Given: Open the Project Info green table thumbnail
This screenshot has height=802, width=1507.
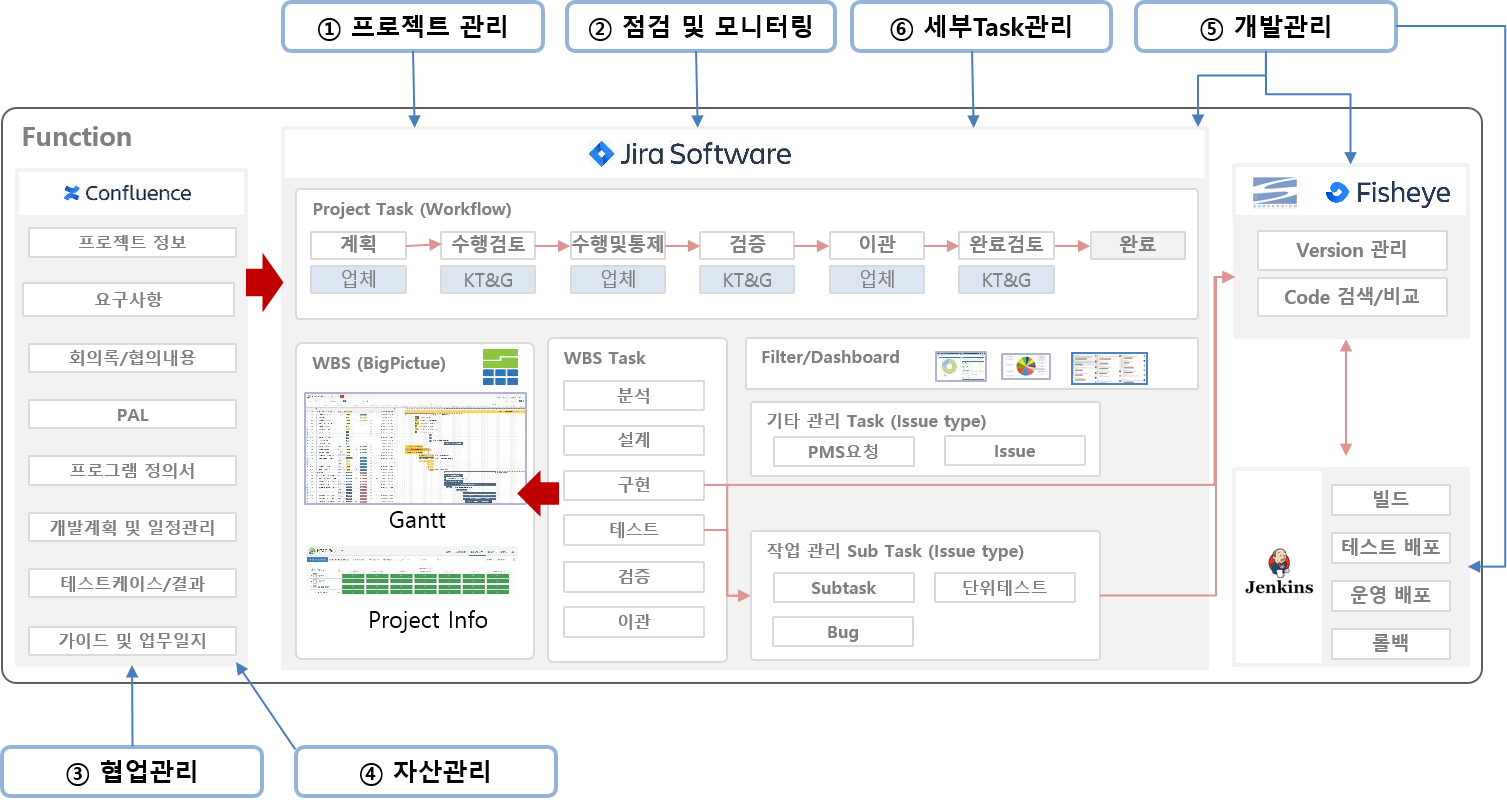Looking at the screenshot, I should pos(412,570).
